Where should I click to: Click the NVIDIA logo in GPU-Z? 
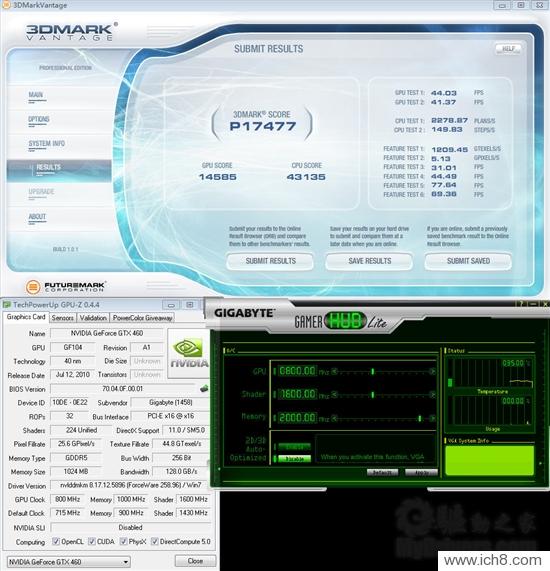pos(188,353)
